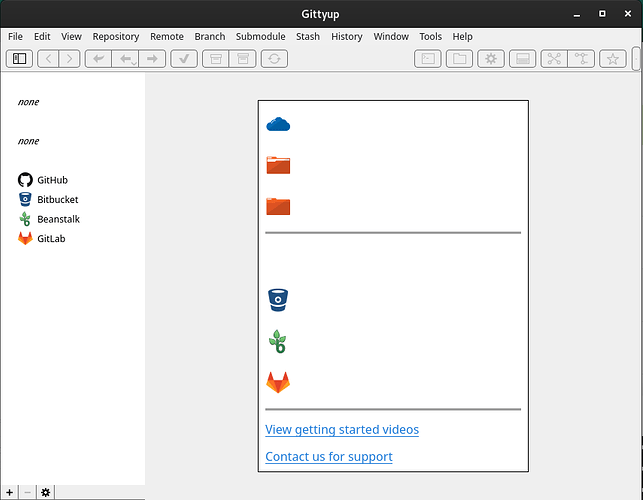Select the Bitbucket entry in the sidebar

point(48,199)
